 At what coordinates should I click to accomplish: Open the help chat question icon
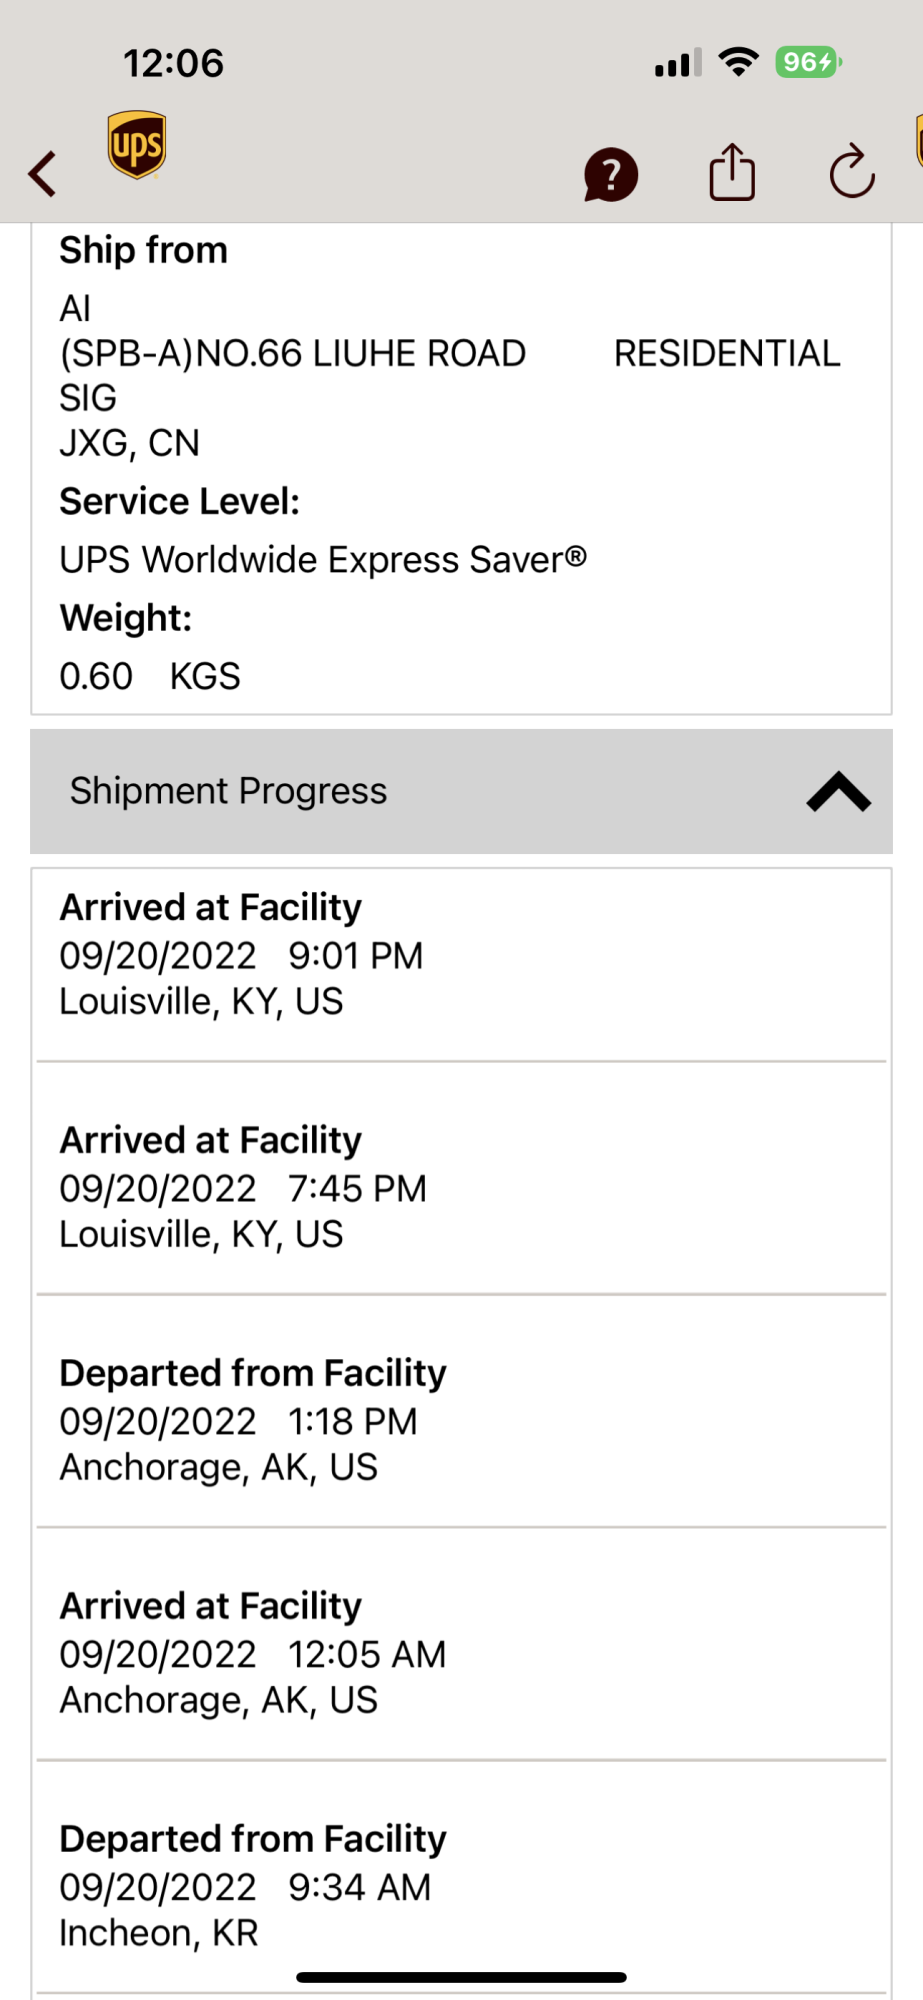point(610,175)
